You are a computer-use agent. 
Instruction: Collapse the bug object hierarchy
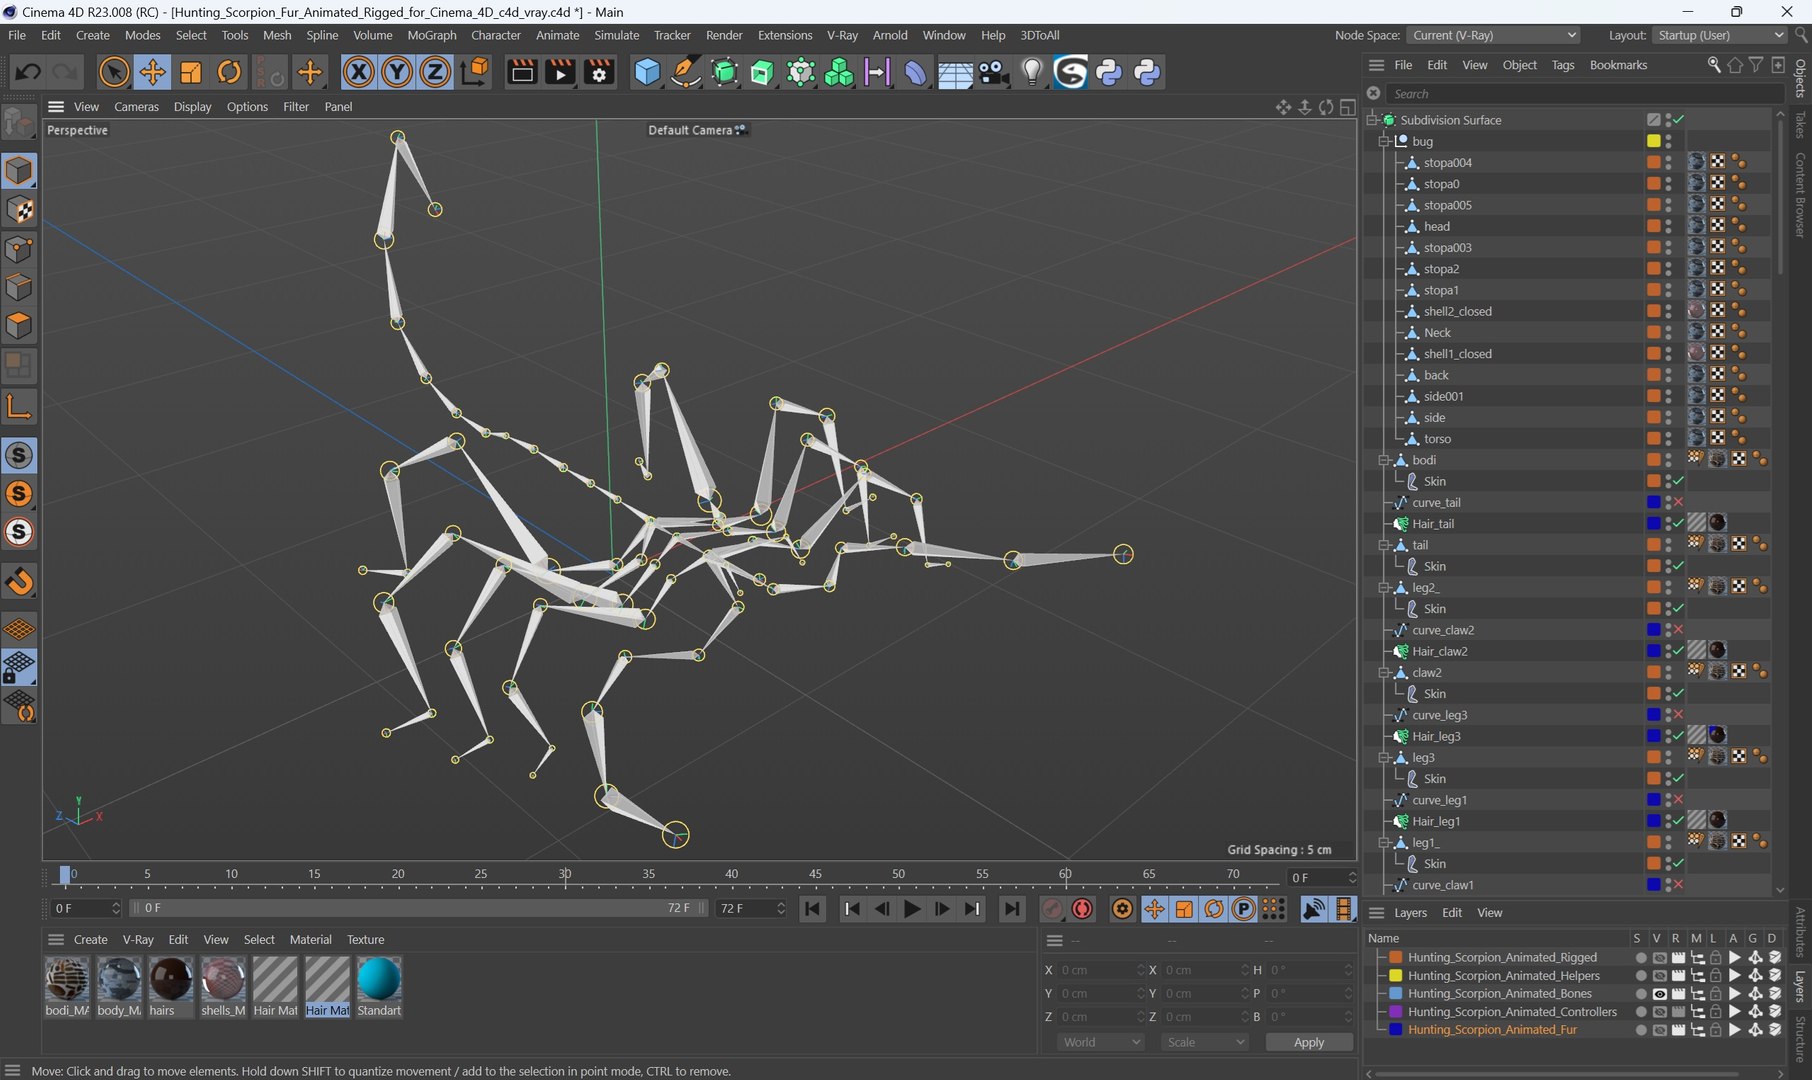1385,141
